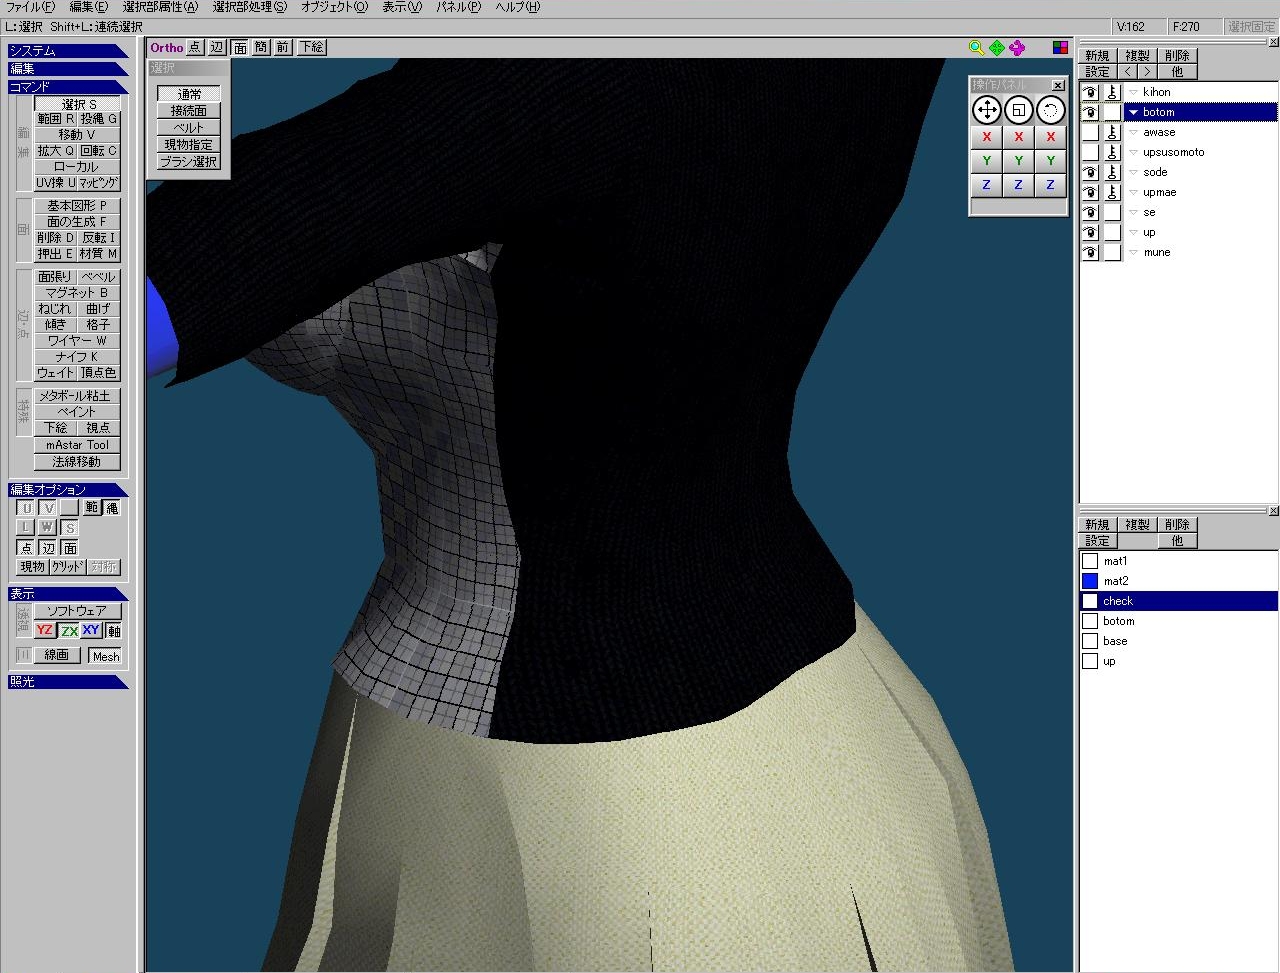This screenshot has height=973, width=1280.
Task: Select the blue mat2 material swatch
Action: tap(1090, 581)
